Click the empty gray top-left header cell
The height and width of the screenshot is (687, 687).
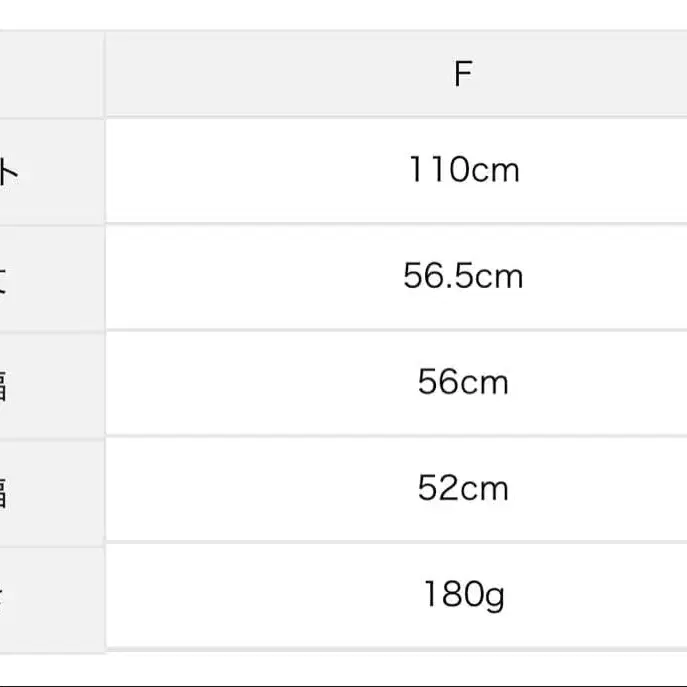[x=50, y=75]
